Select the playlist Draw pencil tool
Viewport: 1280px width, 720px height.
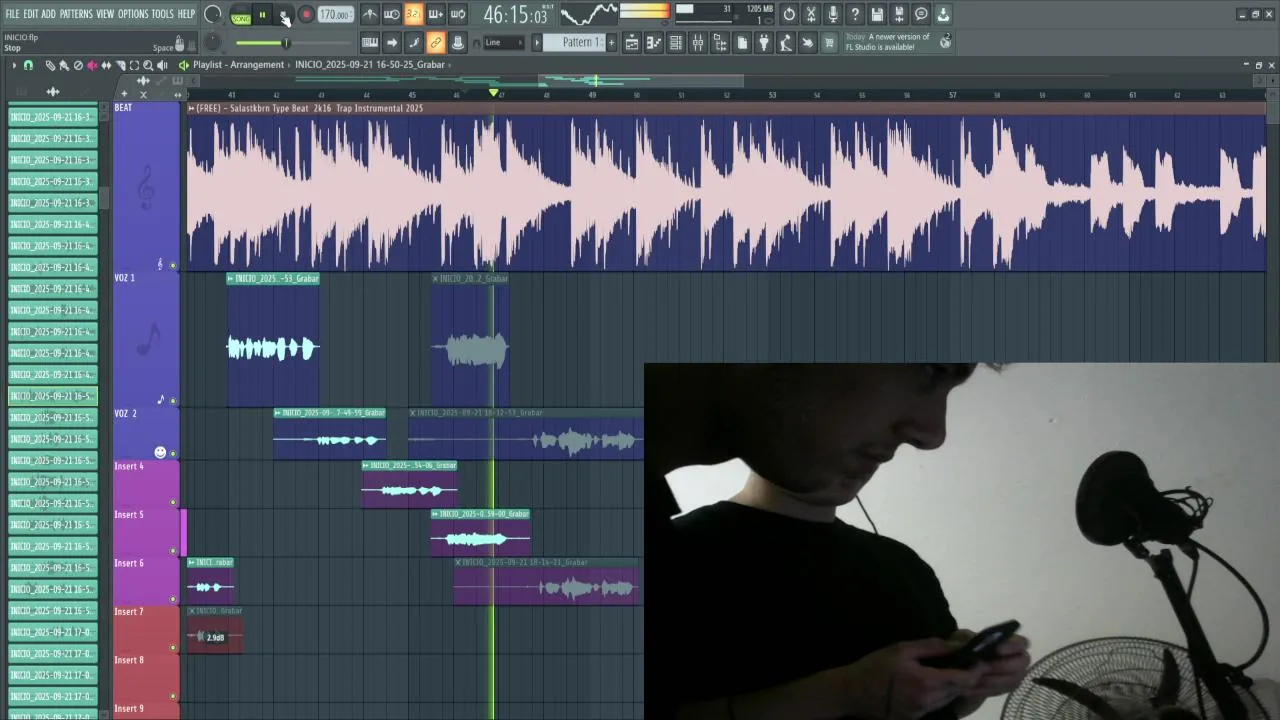[50, 65]
